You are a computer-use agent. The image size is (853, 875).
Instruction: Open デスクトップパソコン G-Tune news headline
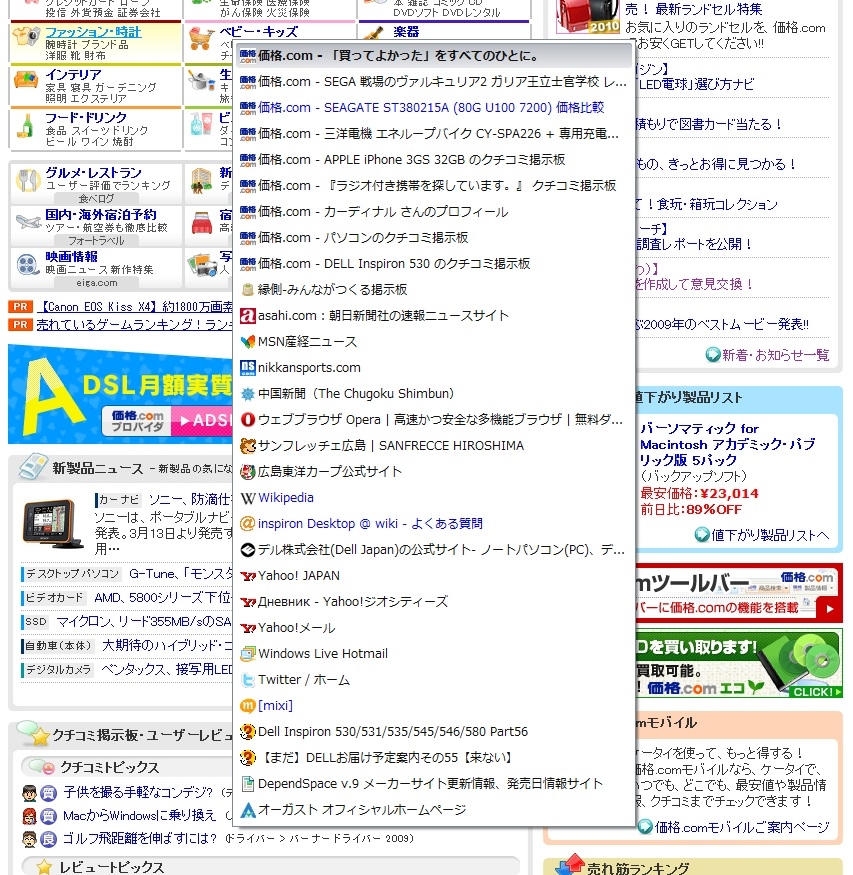[180, 574]
